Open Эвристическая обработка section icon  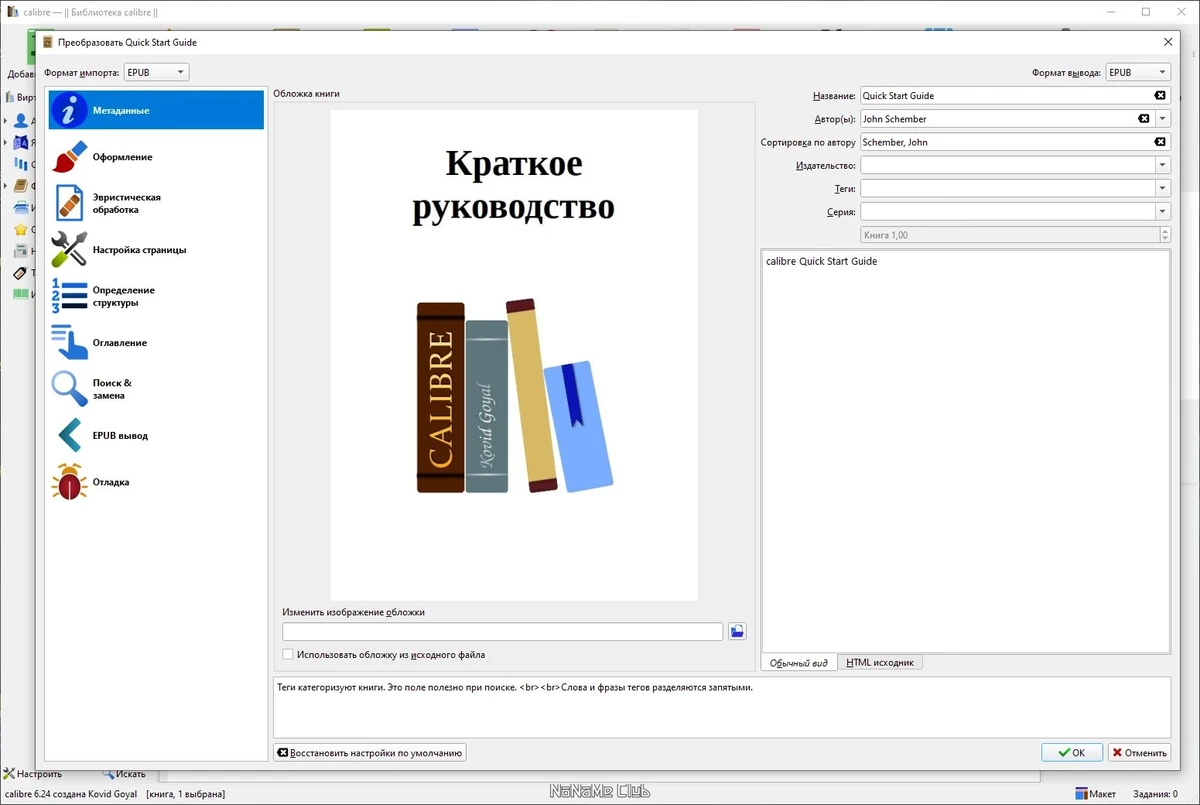pos(70,204)
